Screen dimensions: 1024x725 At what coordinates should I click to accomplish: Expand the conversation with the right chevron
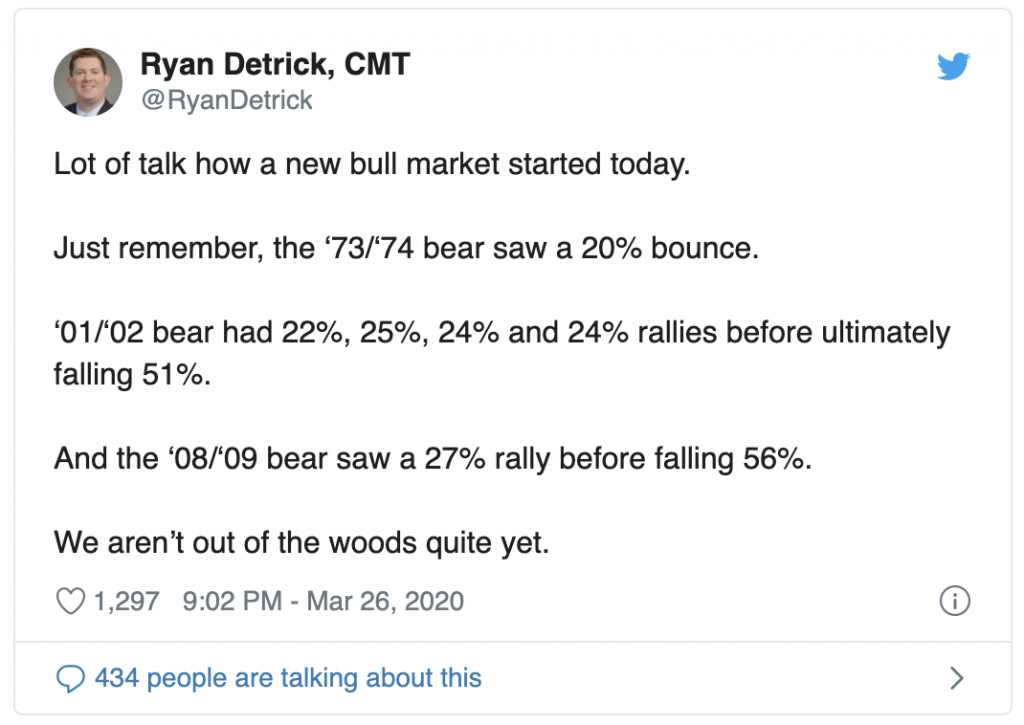(956, 679)
